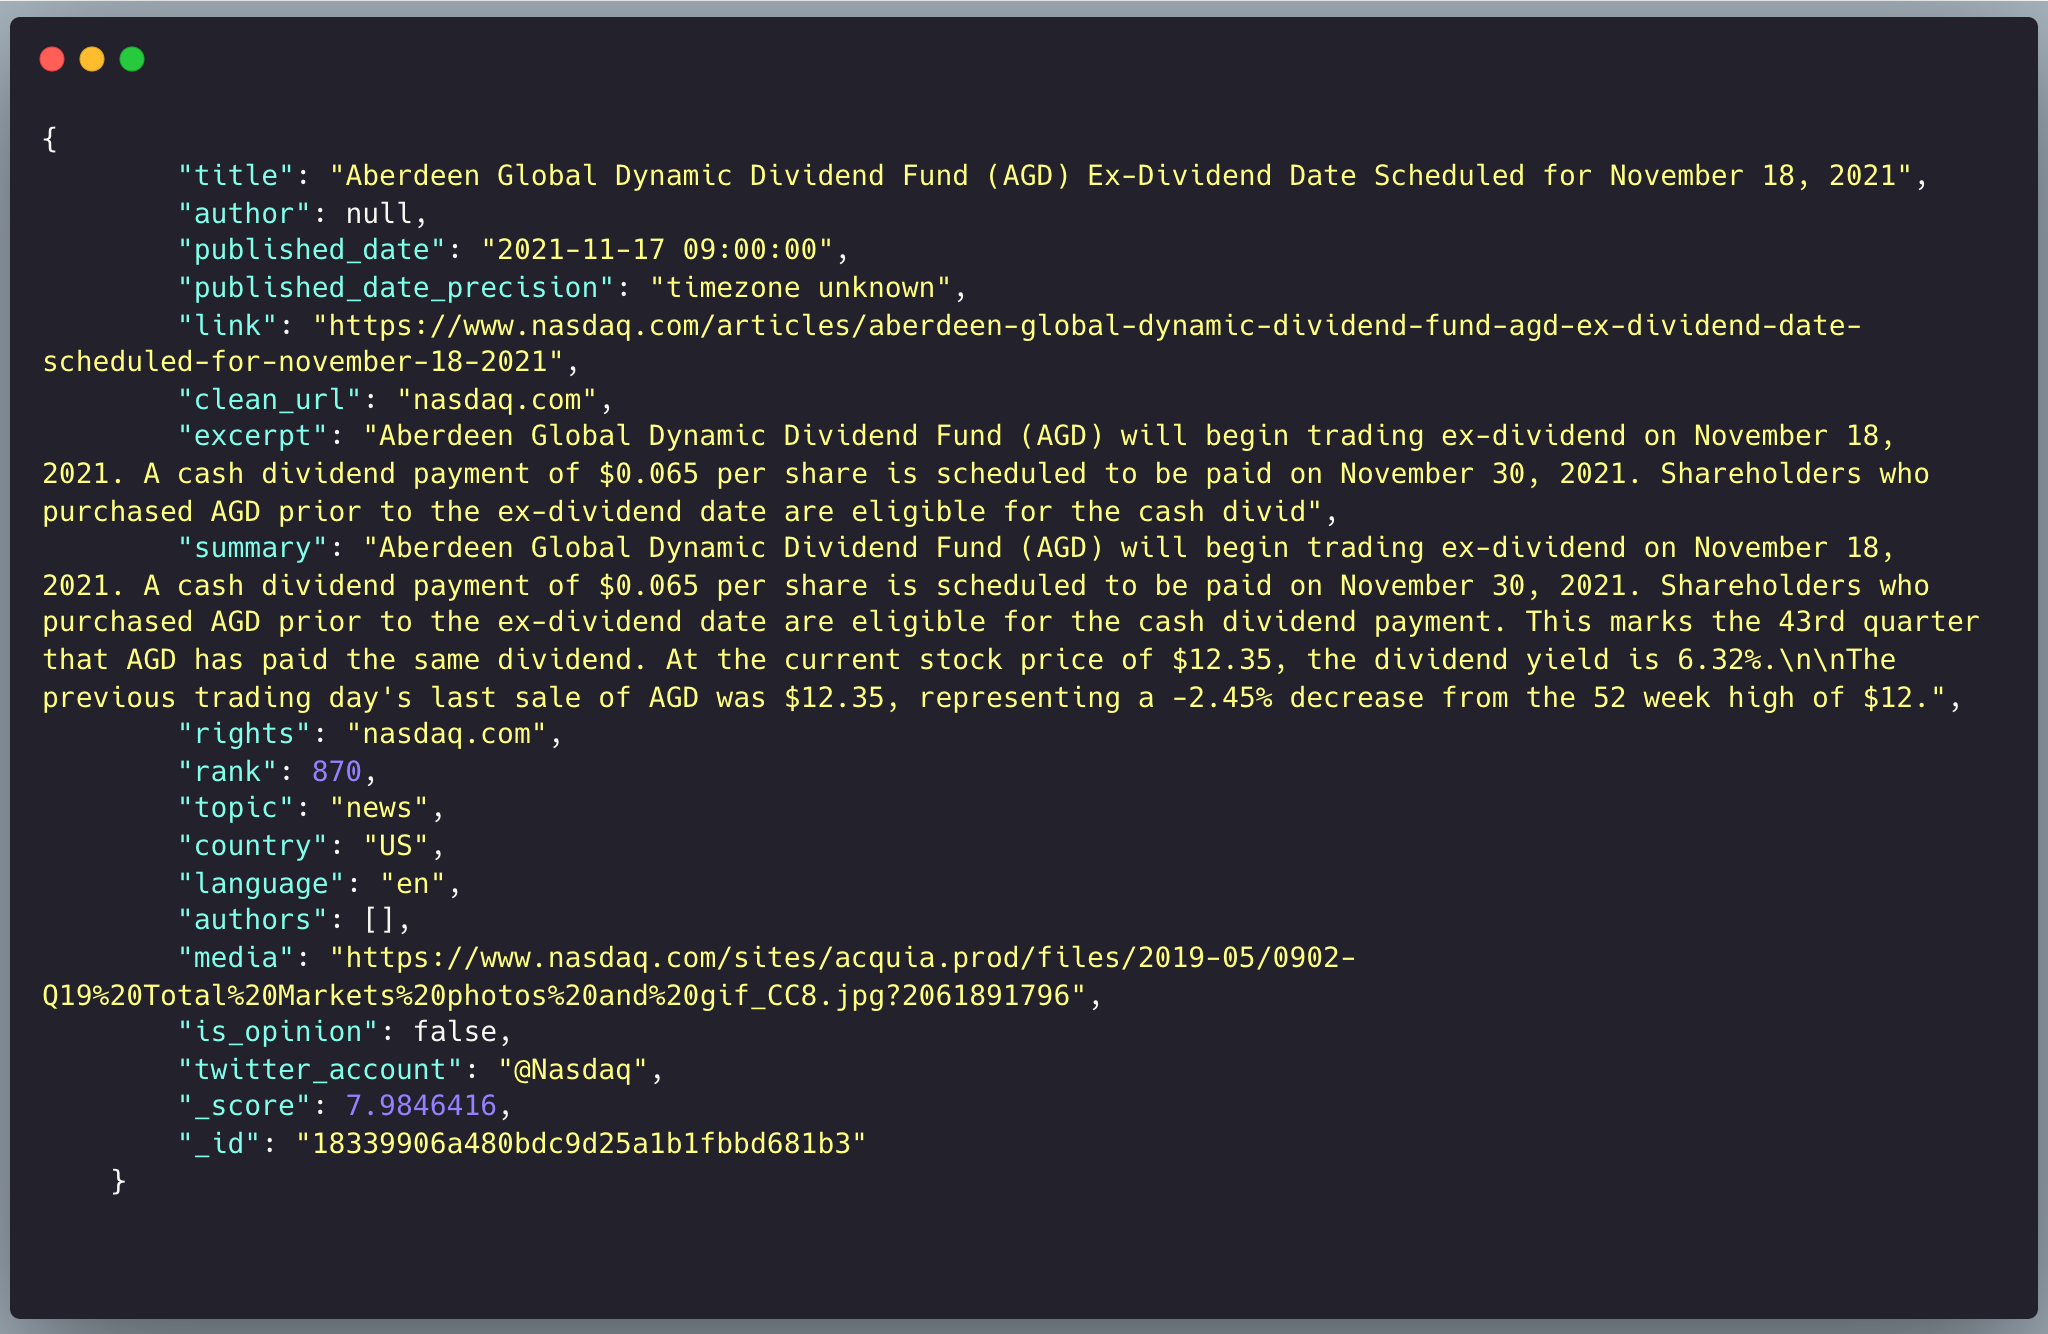Screen dimensions: 2048x1334
Task: Click the is_opinion false value
Action: click(455, 1032)
